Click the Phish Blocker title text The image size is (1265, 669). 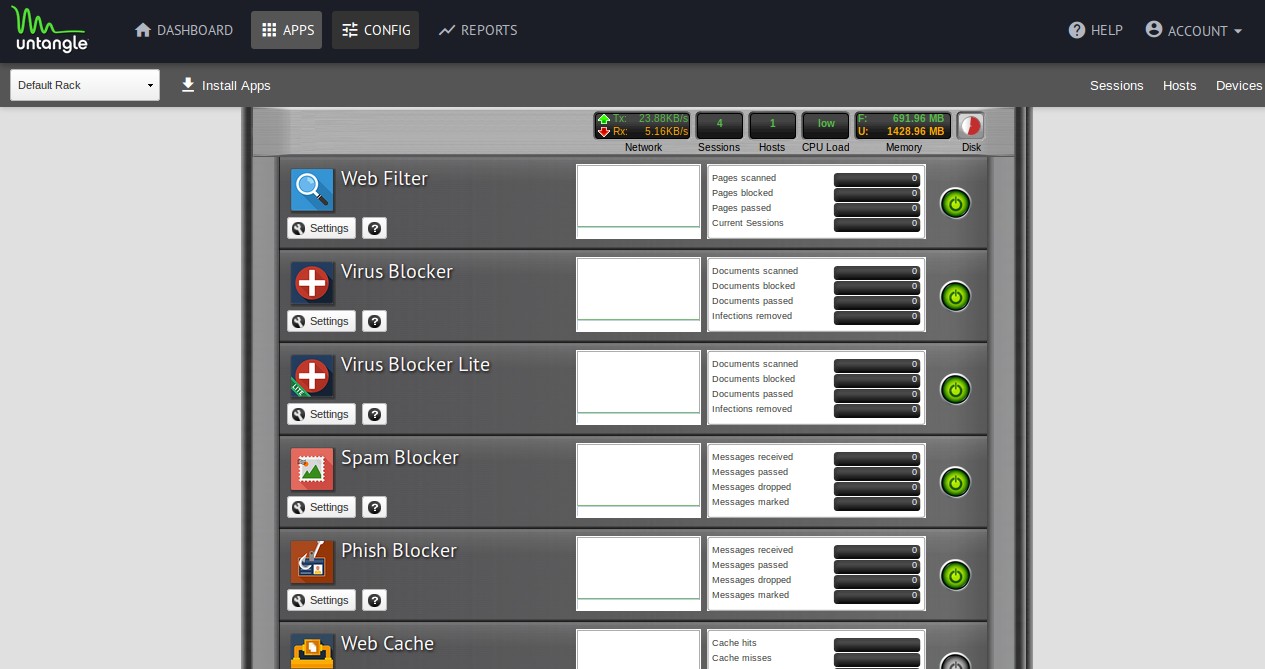(x=399, y=550)
